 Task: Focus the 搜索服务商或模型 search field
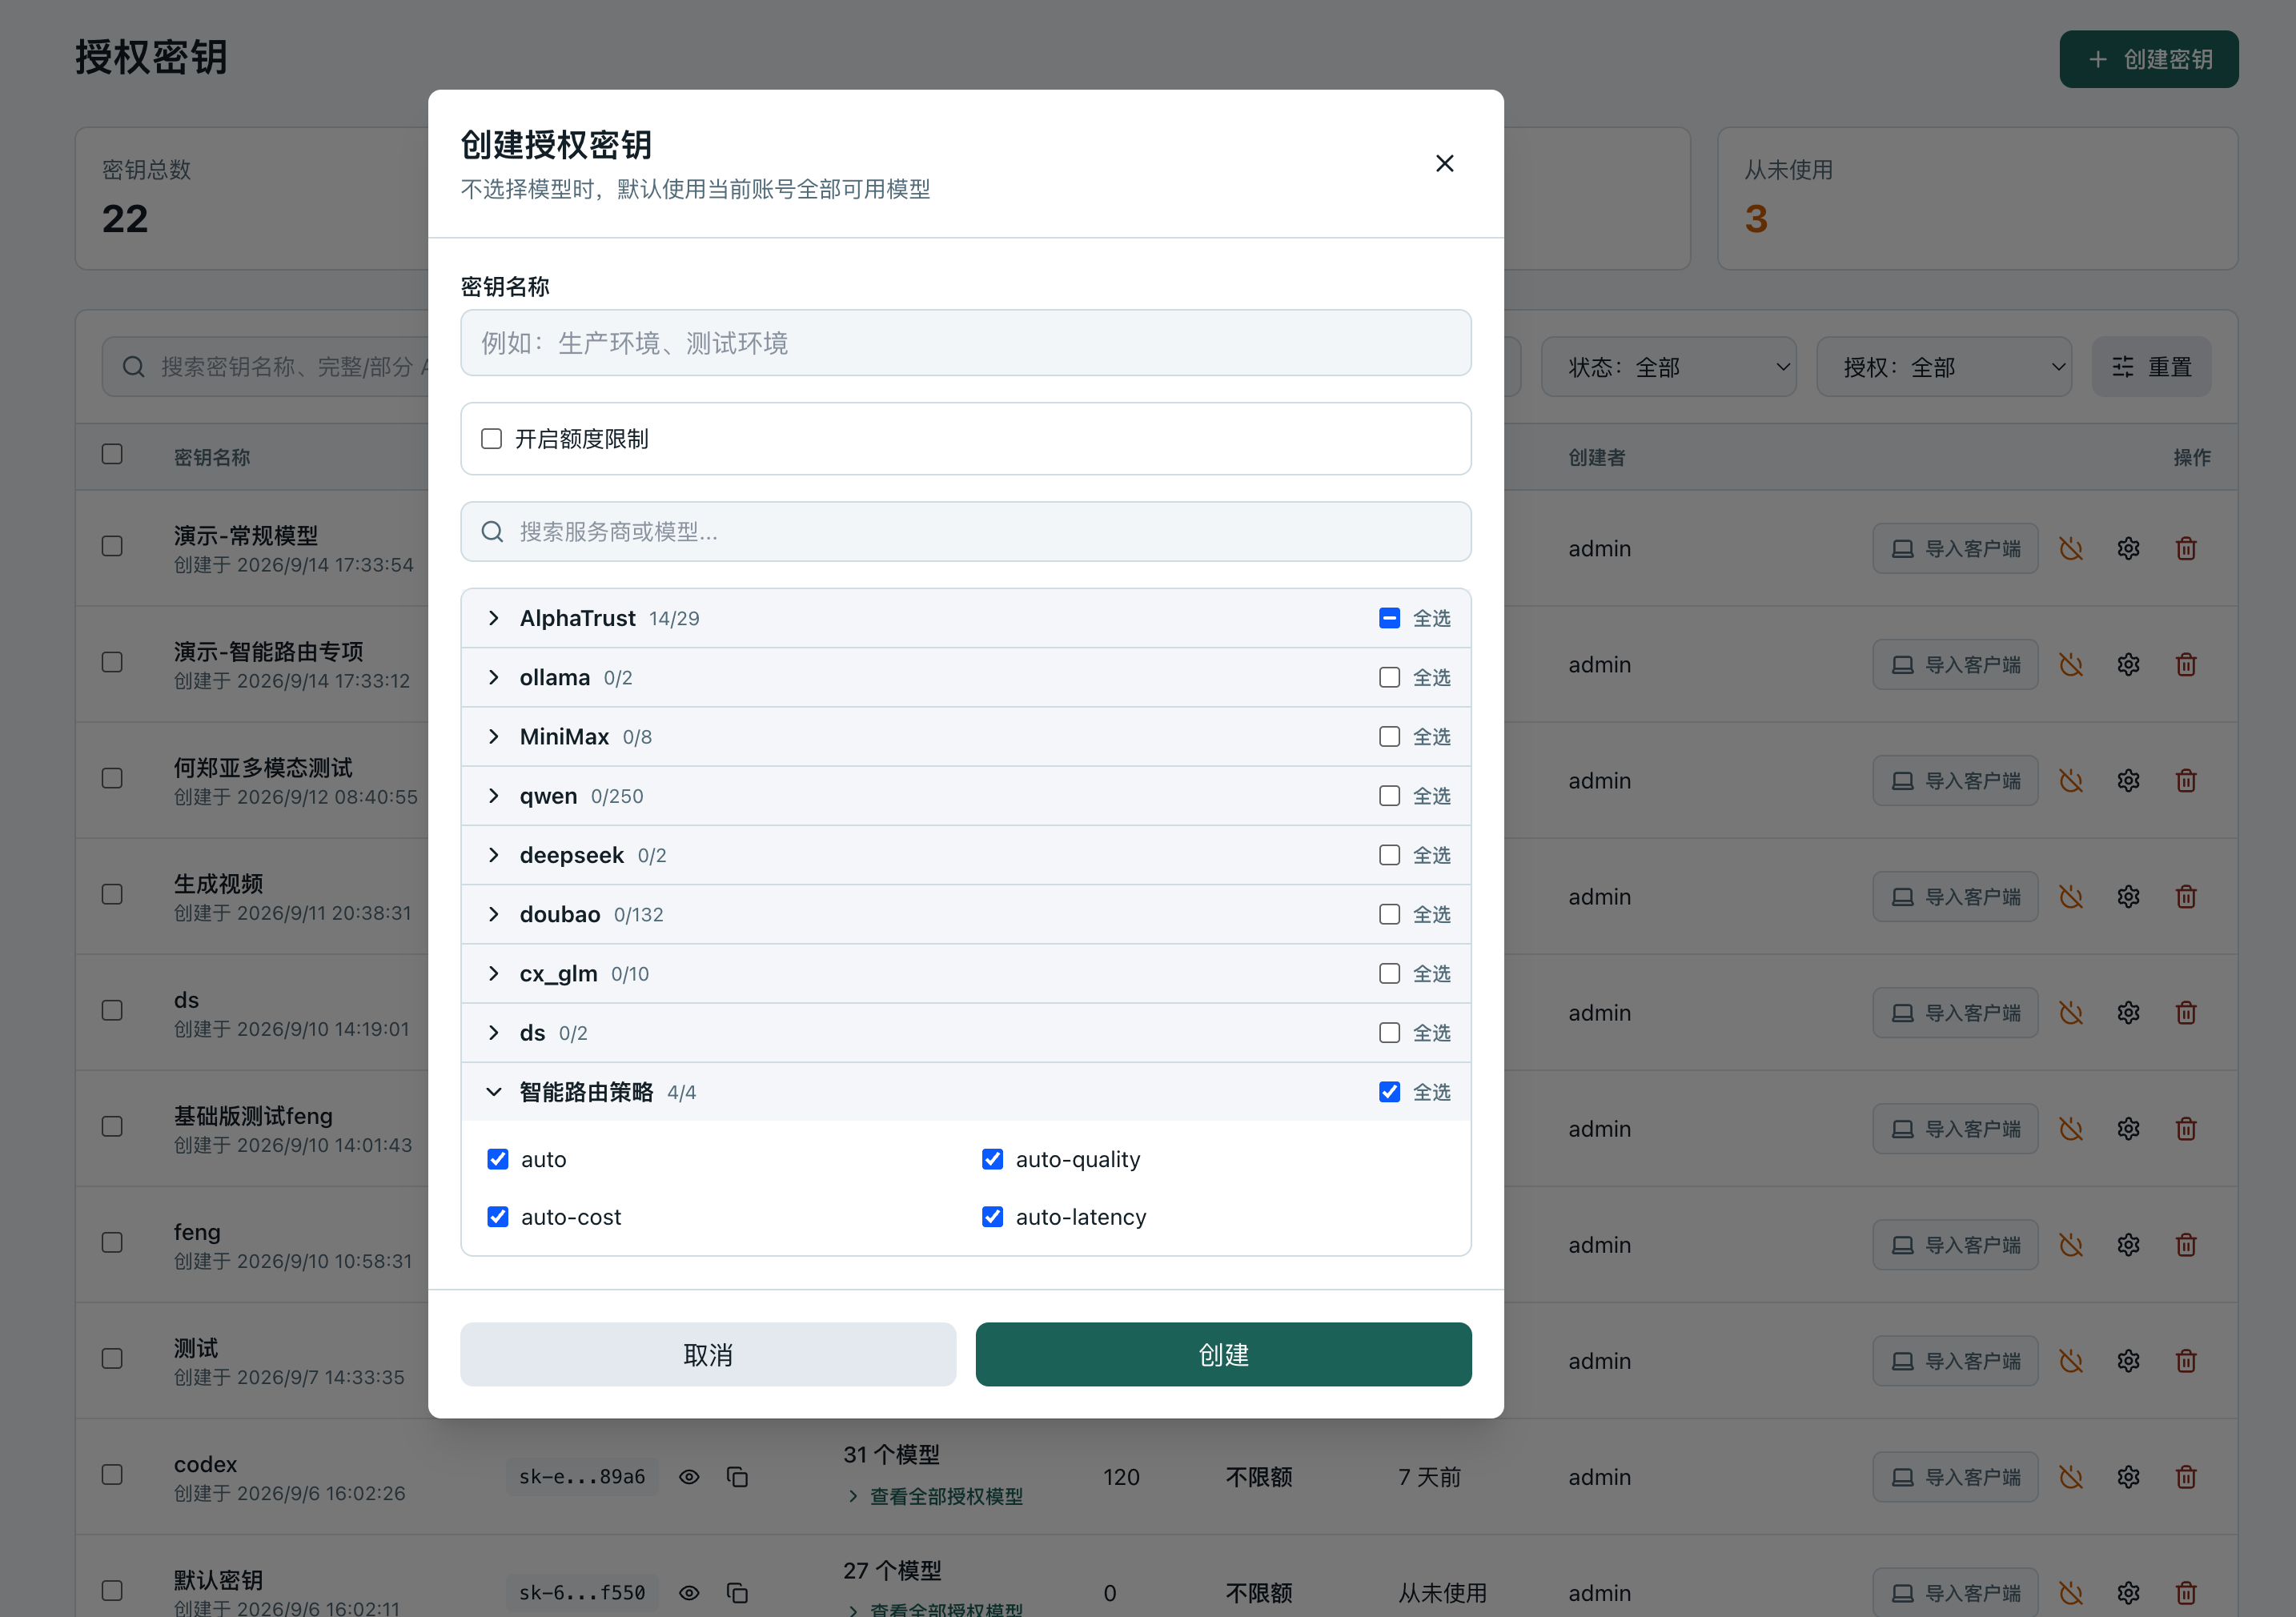[965, 531]
